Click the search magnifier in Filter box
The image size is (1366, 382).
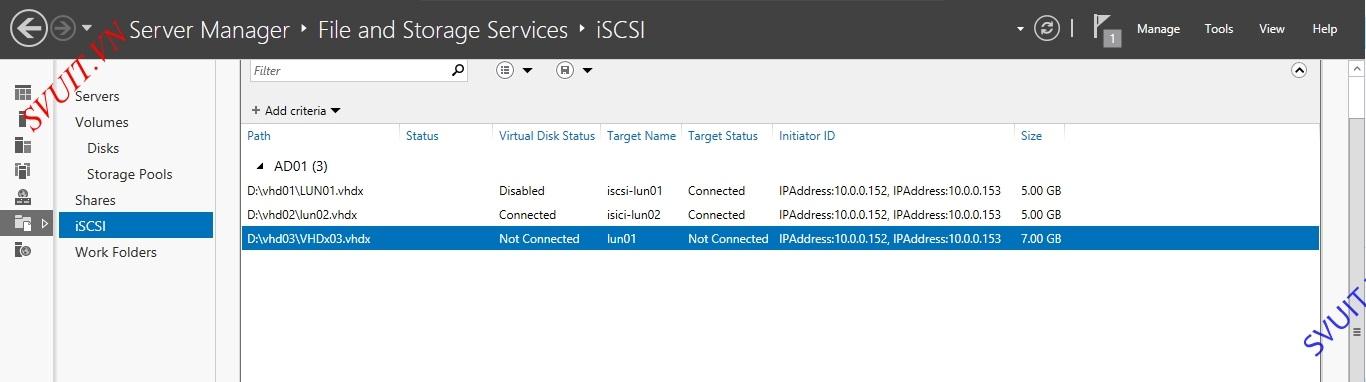(x=458, y=70)
